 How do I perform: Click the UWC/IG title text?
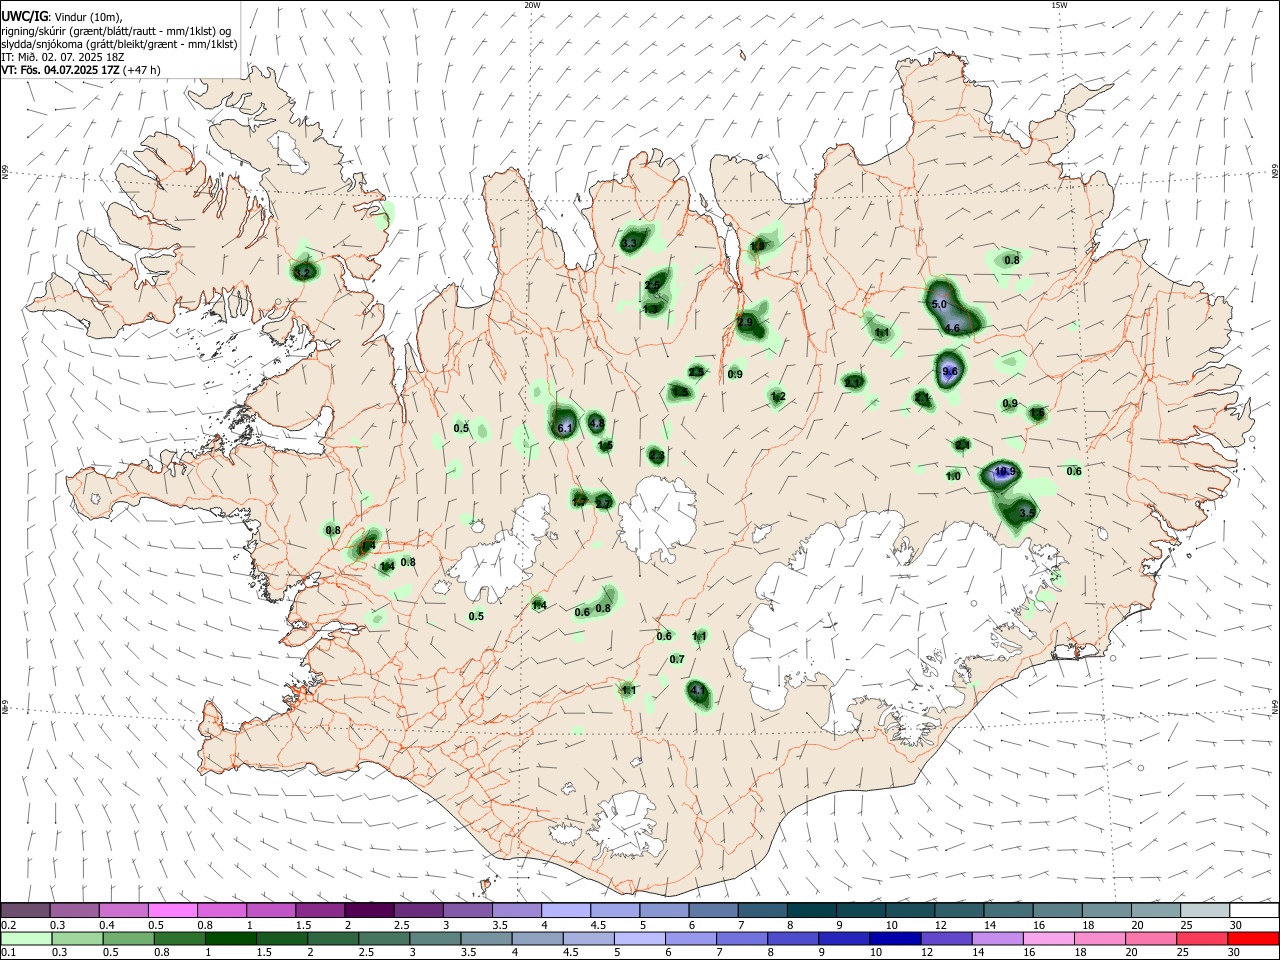click(x=23, y=16)
